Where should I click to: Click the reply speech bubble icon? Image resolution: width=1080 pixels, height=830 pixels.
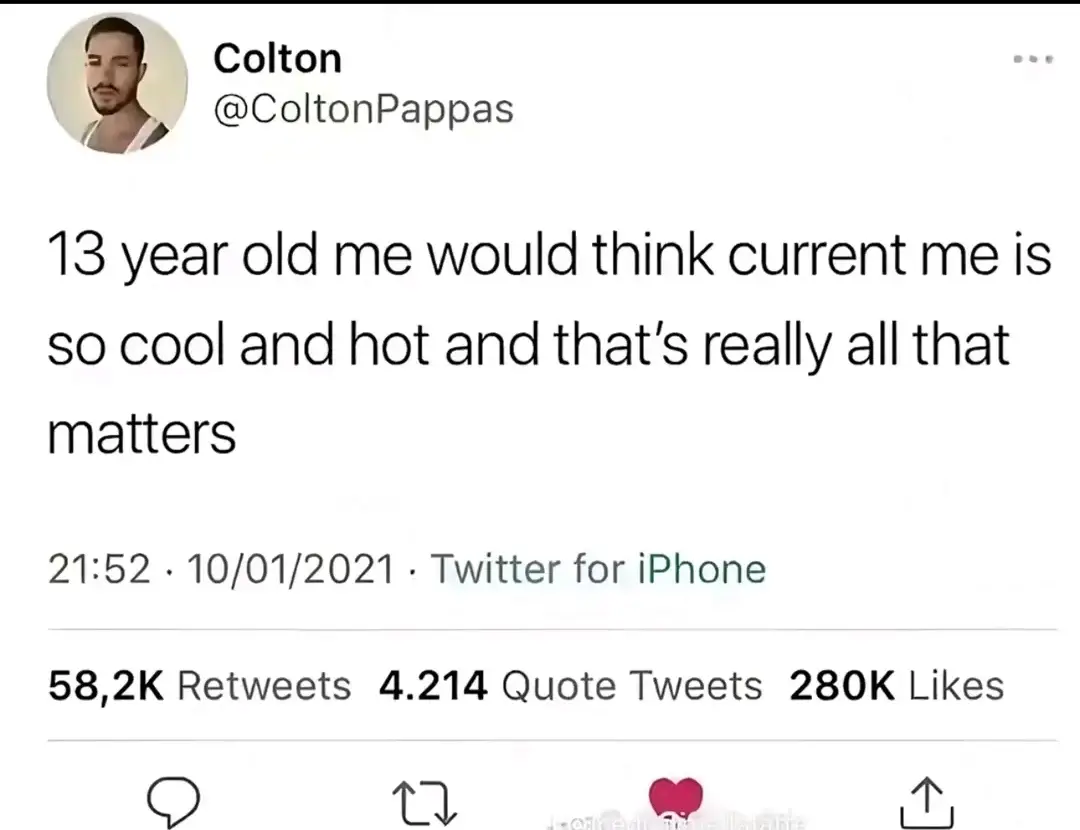[x=174, y=801]
